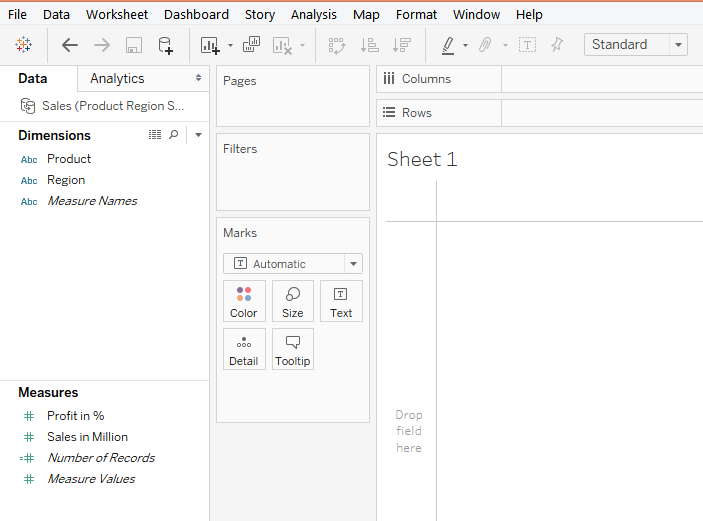Image resolution: width=703 pixels, height=521 pixels.
Task: Click the Add new data source icon
Action: pyautogui.click(x=166, y=45)
